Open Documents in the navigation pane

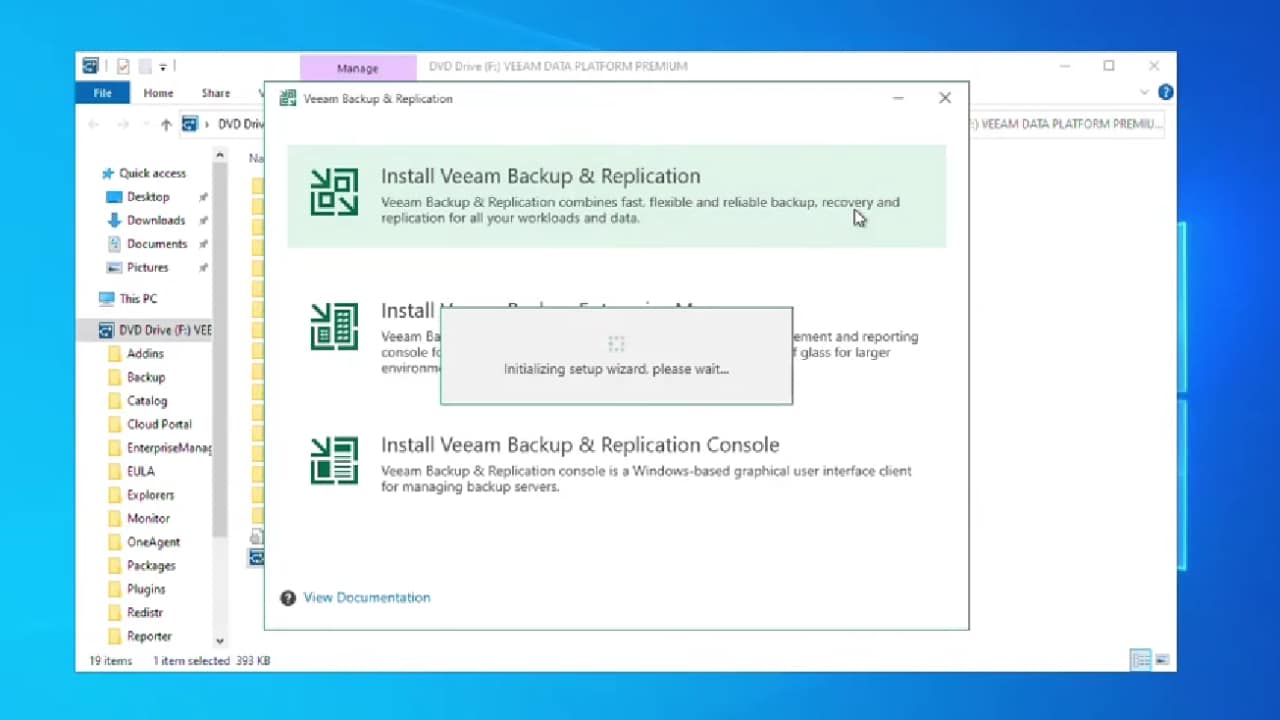tap(157, 244)
